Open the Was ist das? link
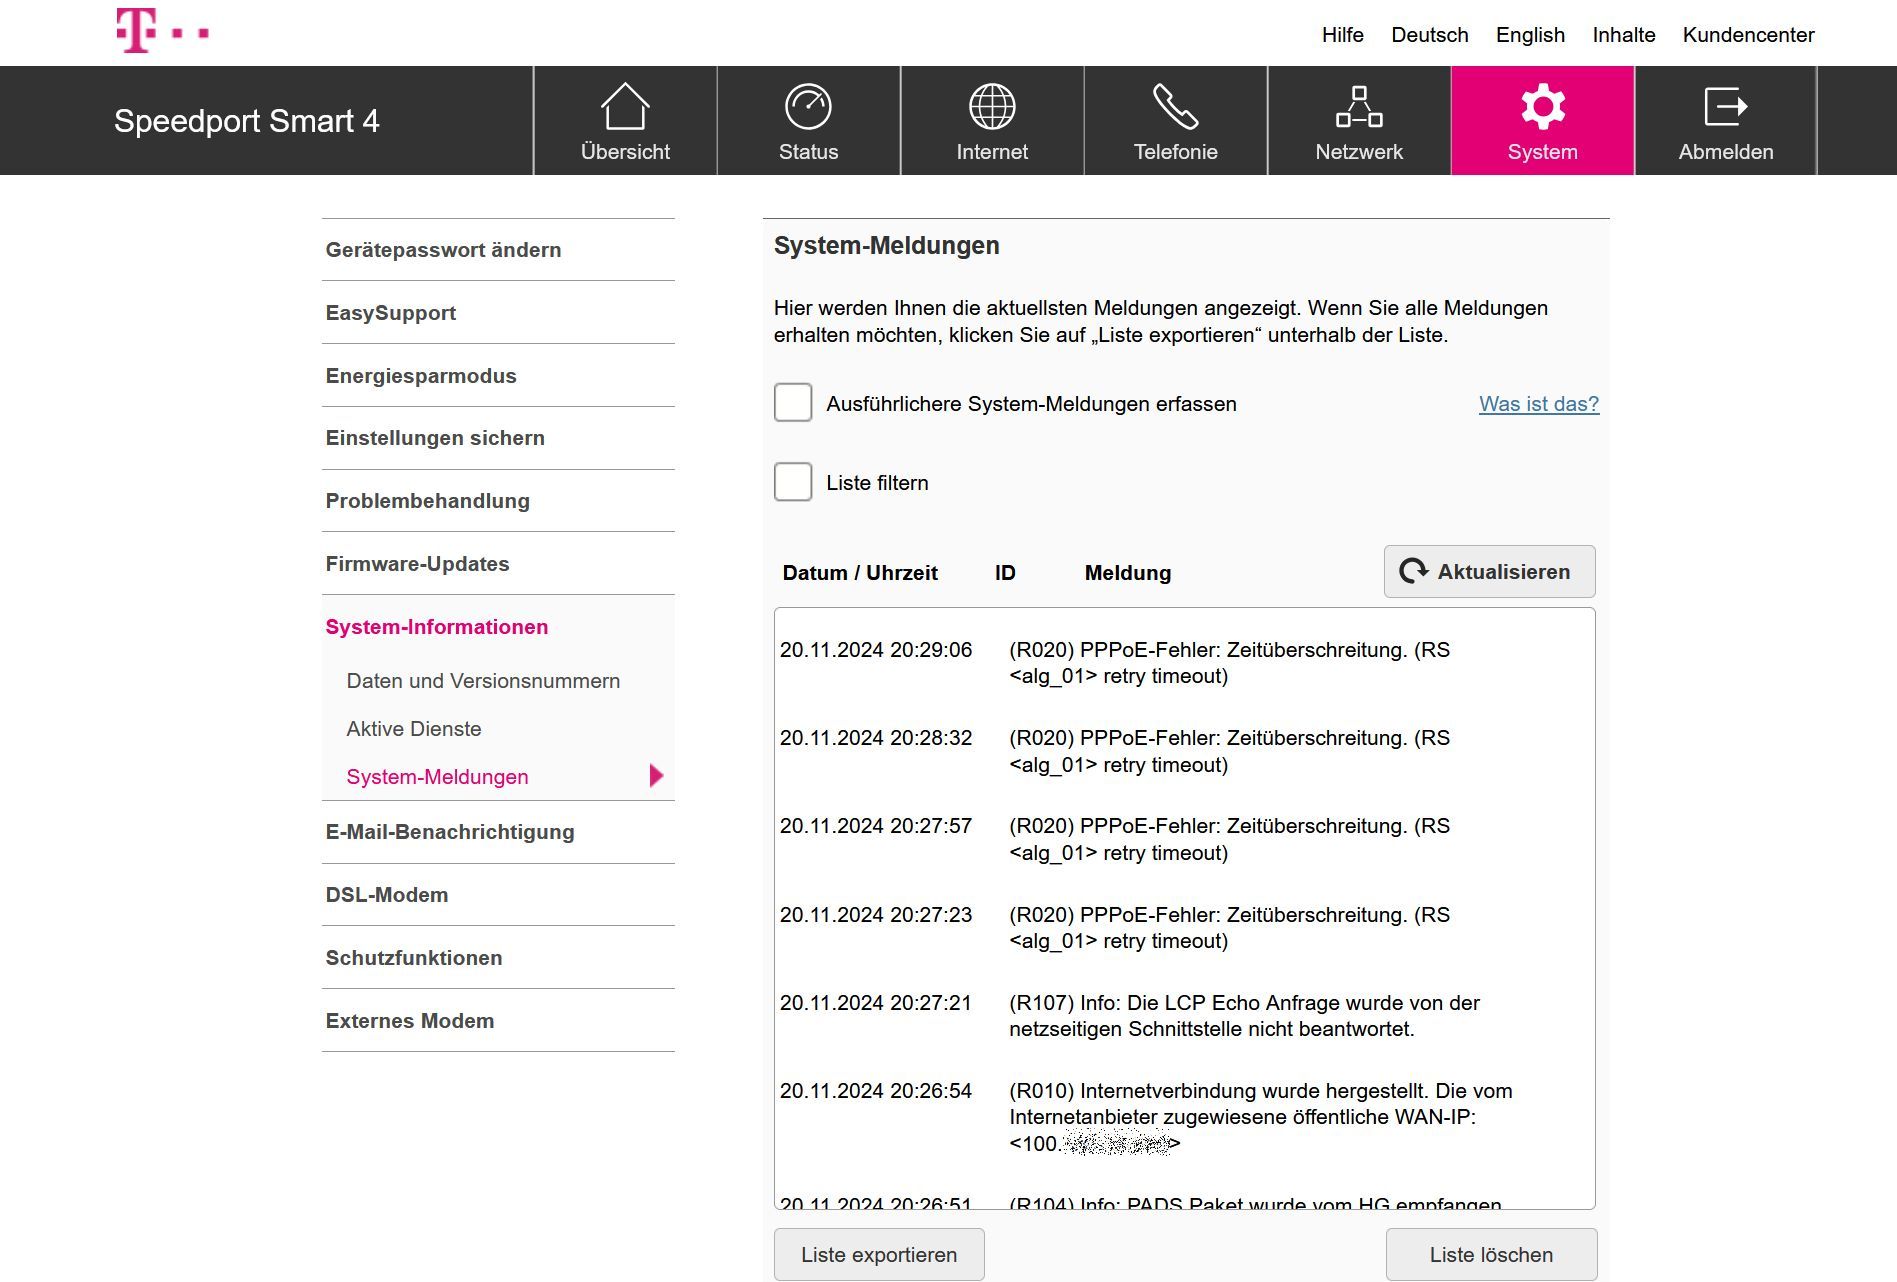Image resolution: width=1897 pixels, height=1282 pixels. pyautogui.click(x=1538, y=403)
